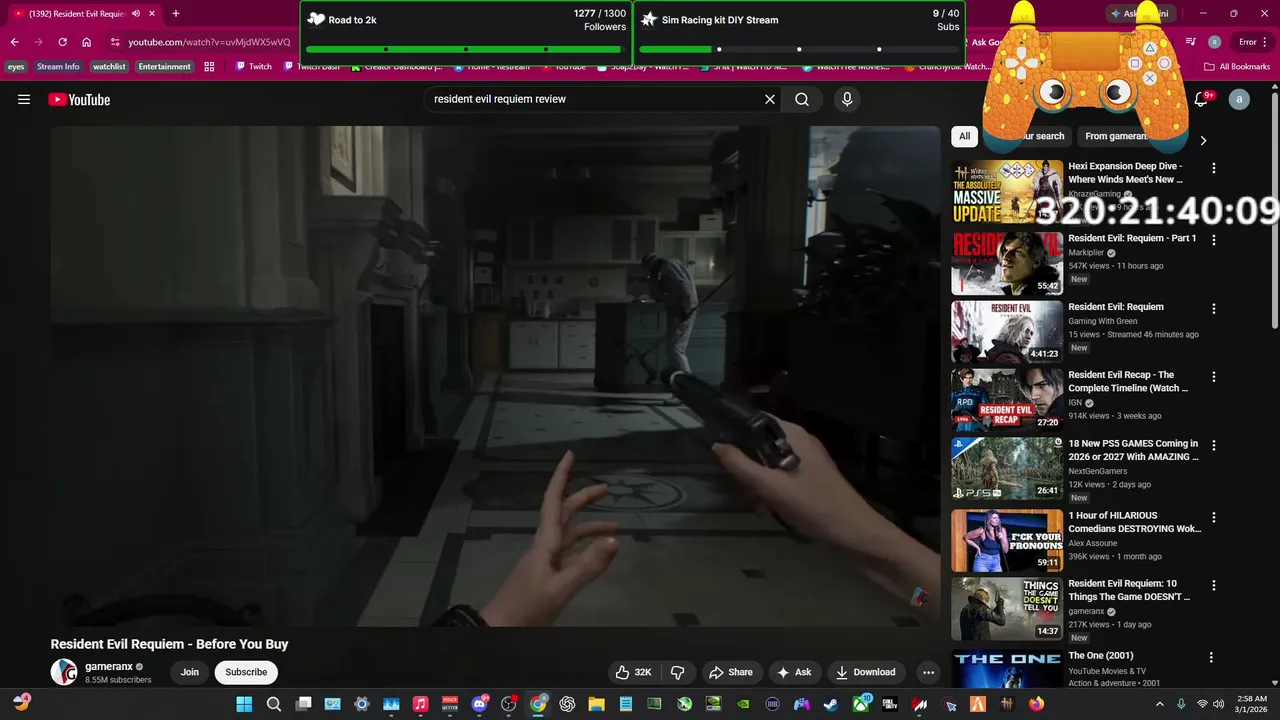Open the Entertainment bookmark
Screen dimensions: 1280x720
164,67
